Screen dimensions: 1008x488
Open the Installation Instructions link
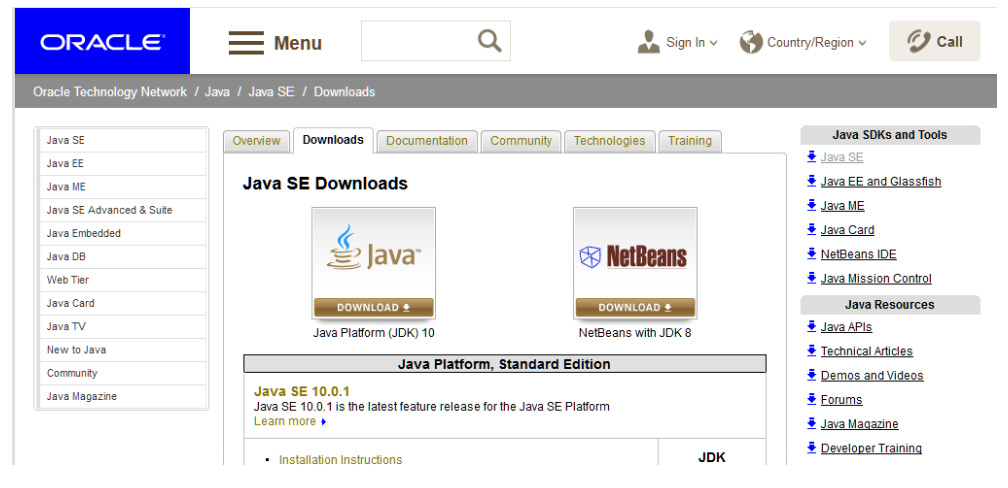340,460
